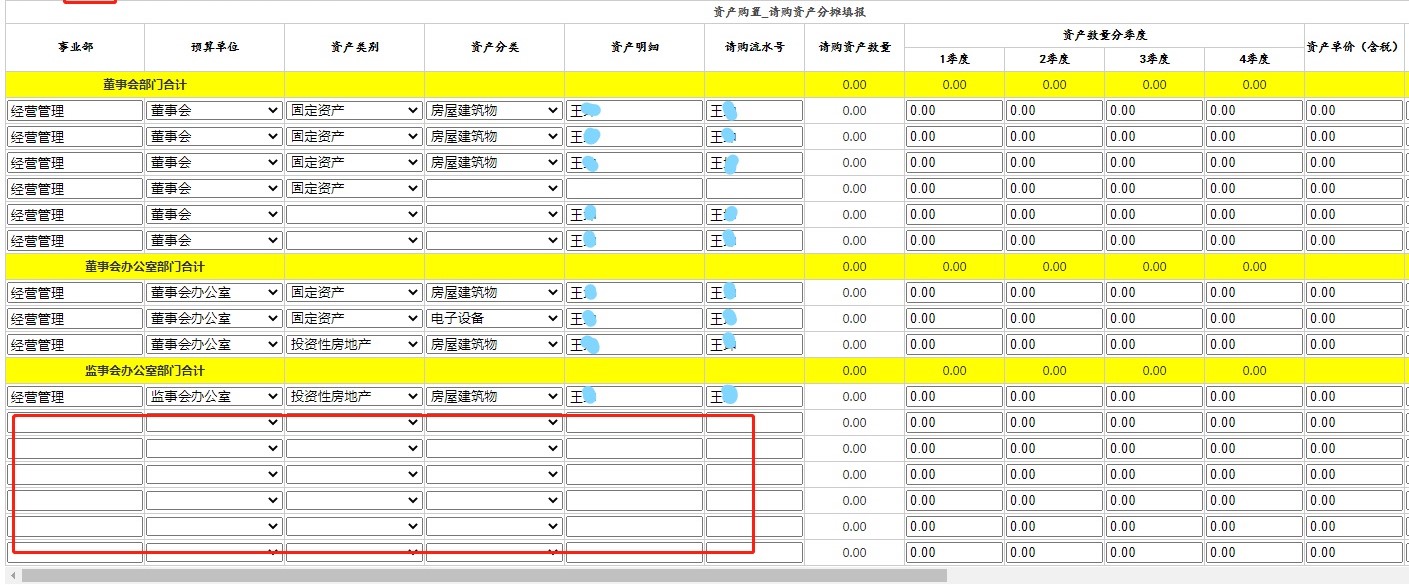Open 房屋建筑物 dropdown in the first 董事会 row
The height and width of the screenshot is (585, 1409).
pos(494,110)
